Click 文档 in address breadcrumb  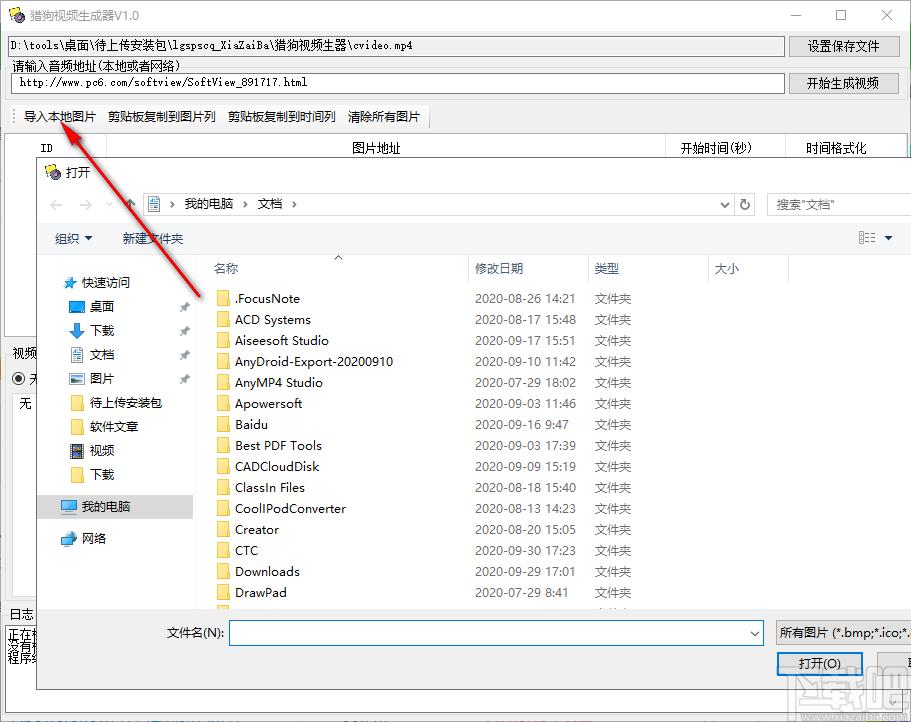coord(270,204)
